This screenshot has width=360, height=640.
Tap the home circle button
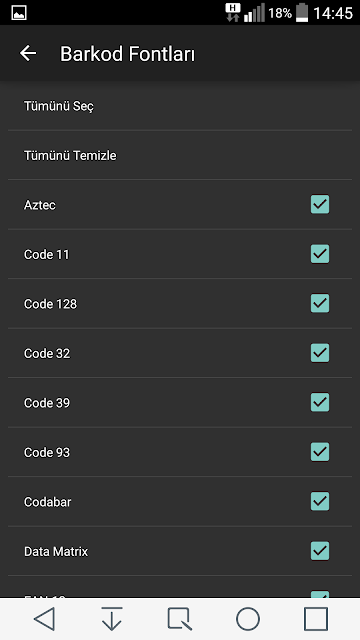click(248, 619)
